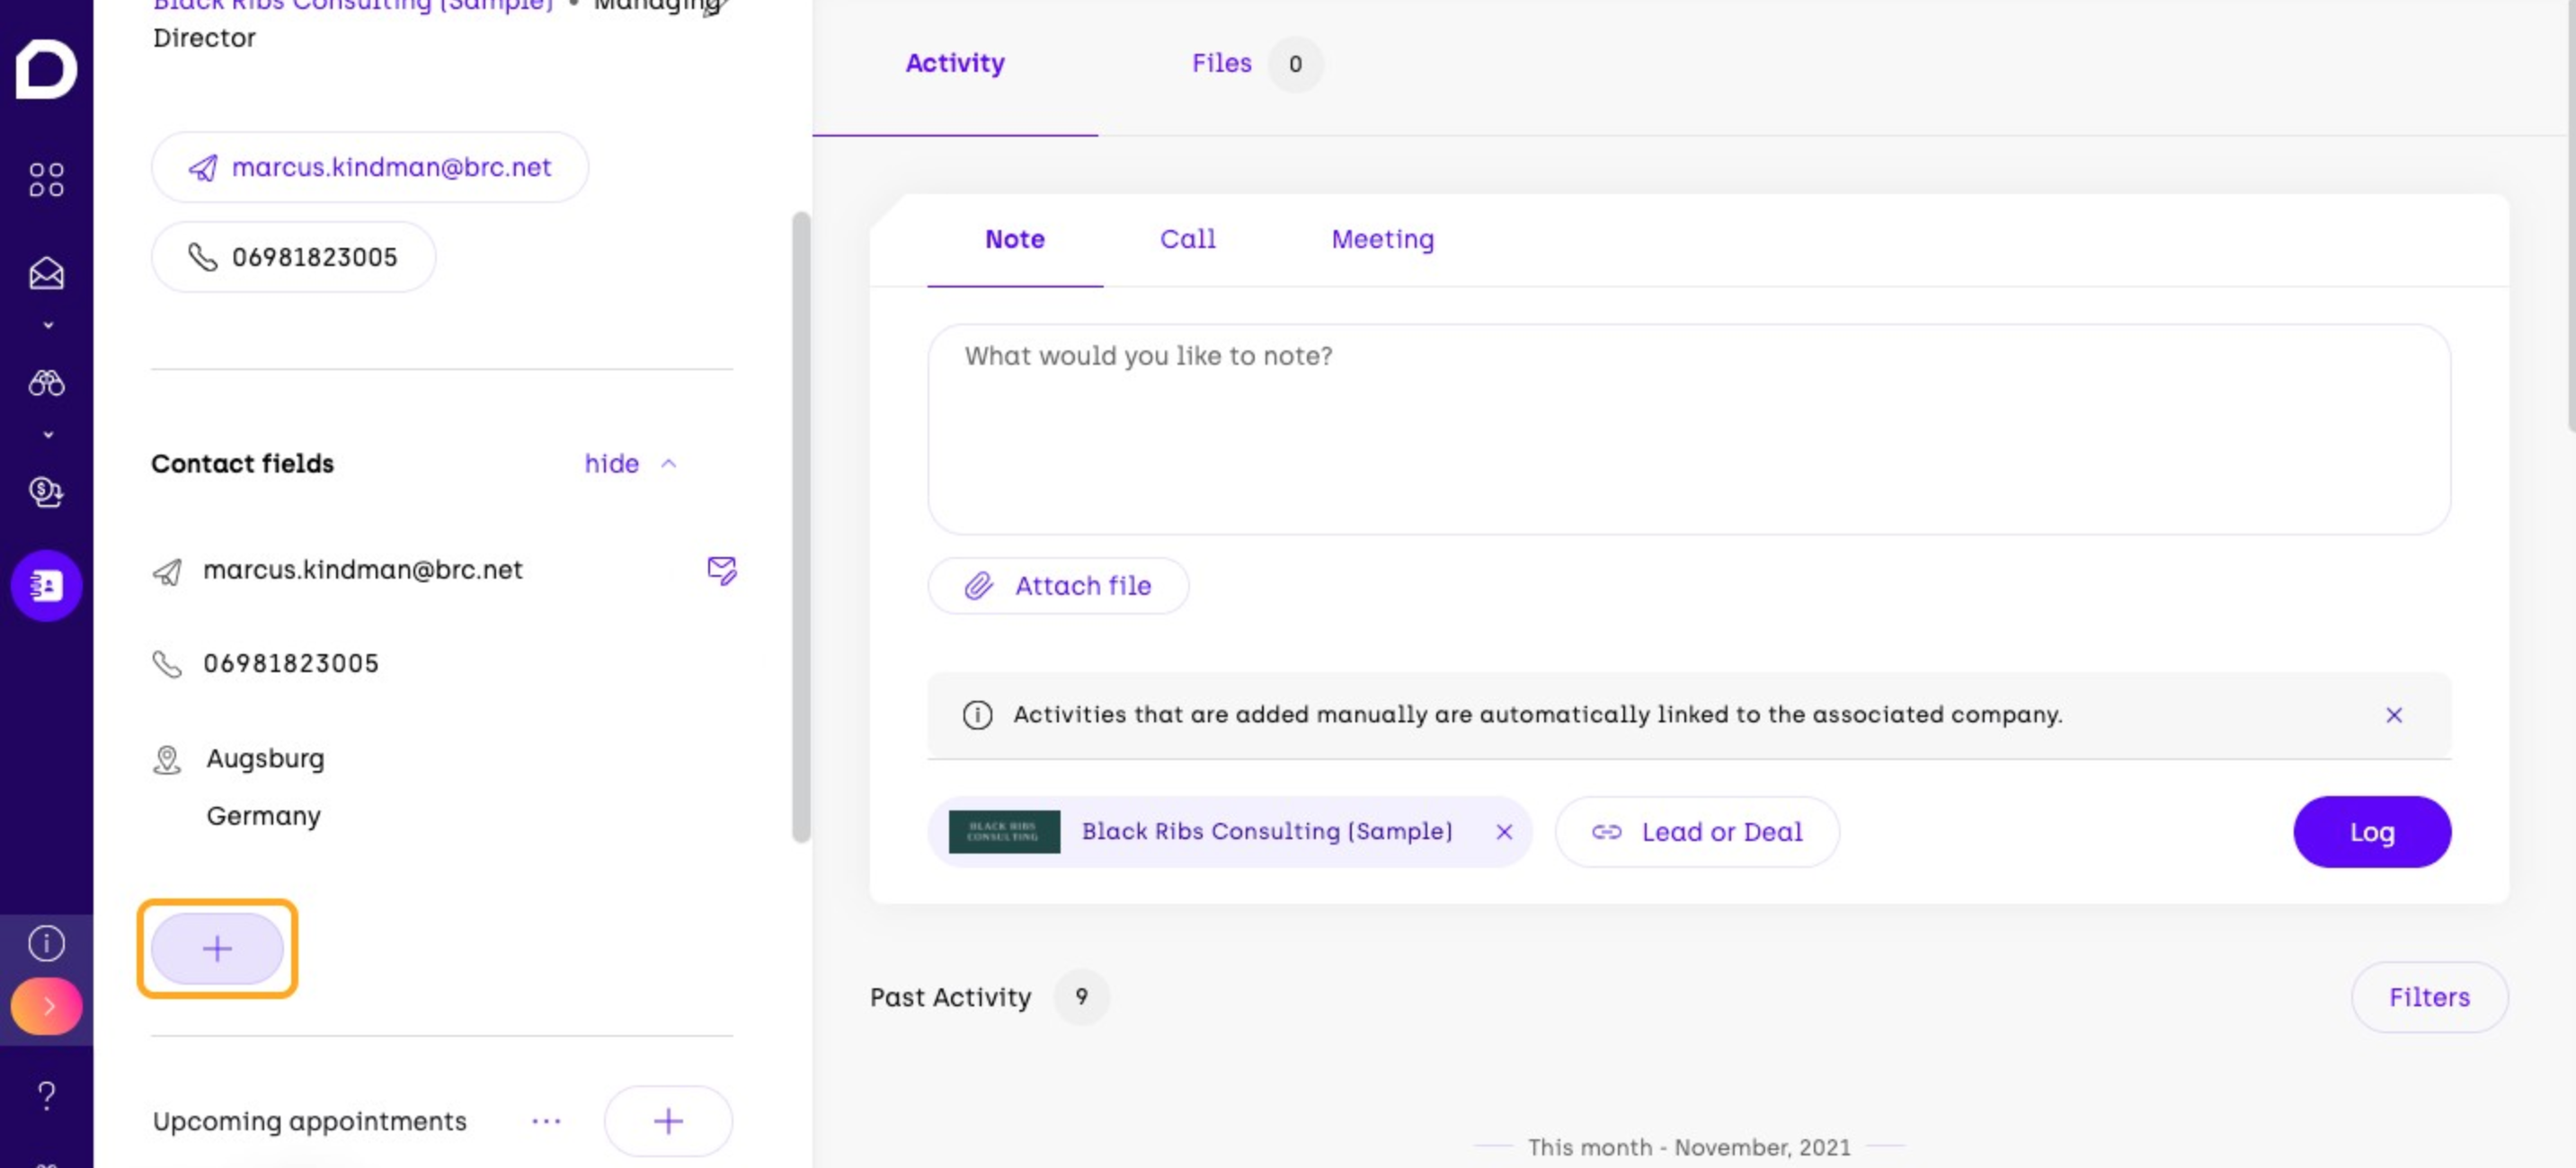Click the info circle icon in sidebar
This screenshot has height=1168, width=2576.
[x=46, y=943]
